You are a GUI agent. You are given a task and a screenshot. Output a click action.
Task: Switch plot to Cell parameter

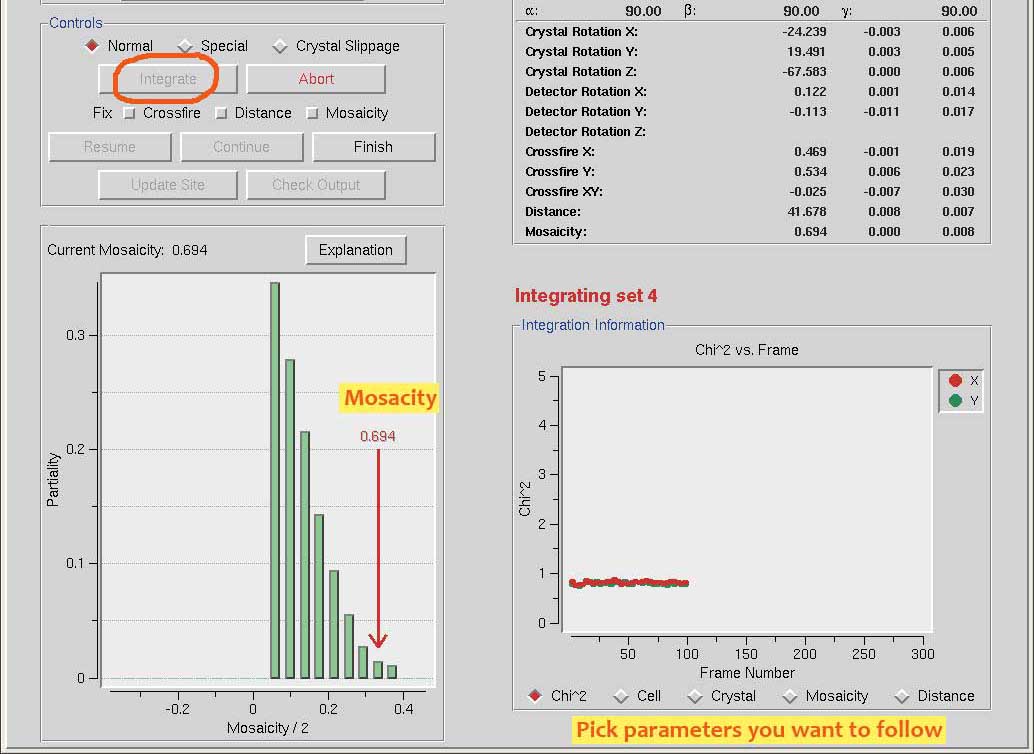click(621, 696)
